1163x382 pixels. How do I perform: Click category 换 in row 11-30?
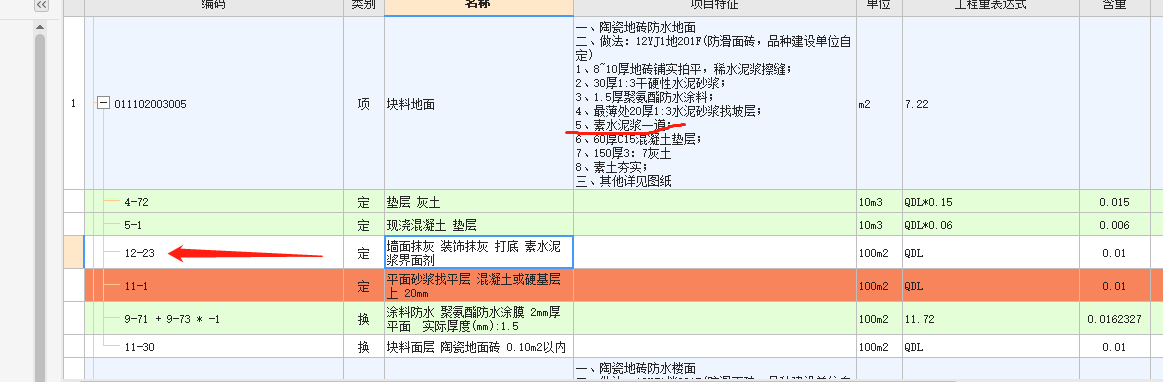[x=363, y=346]
